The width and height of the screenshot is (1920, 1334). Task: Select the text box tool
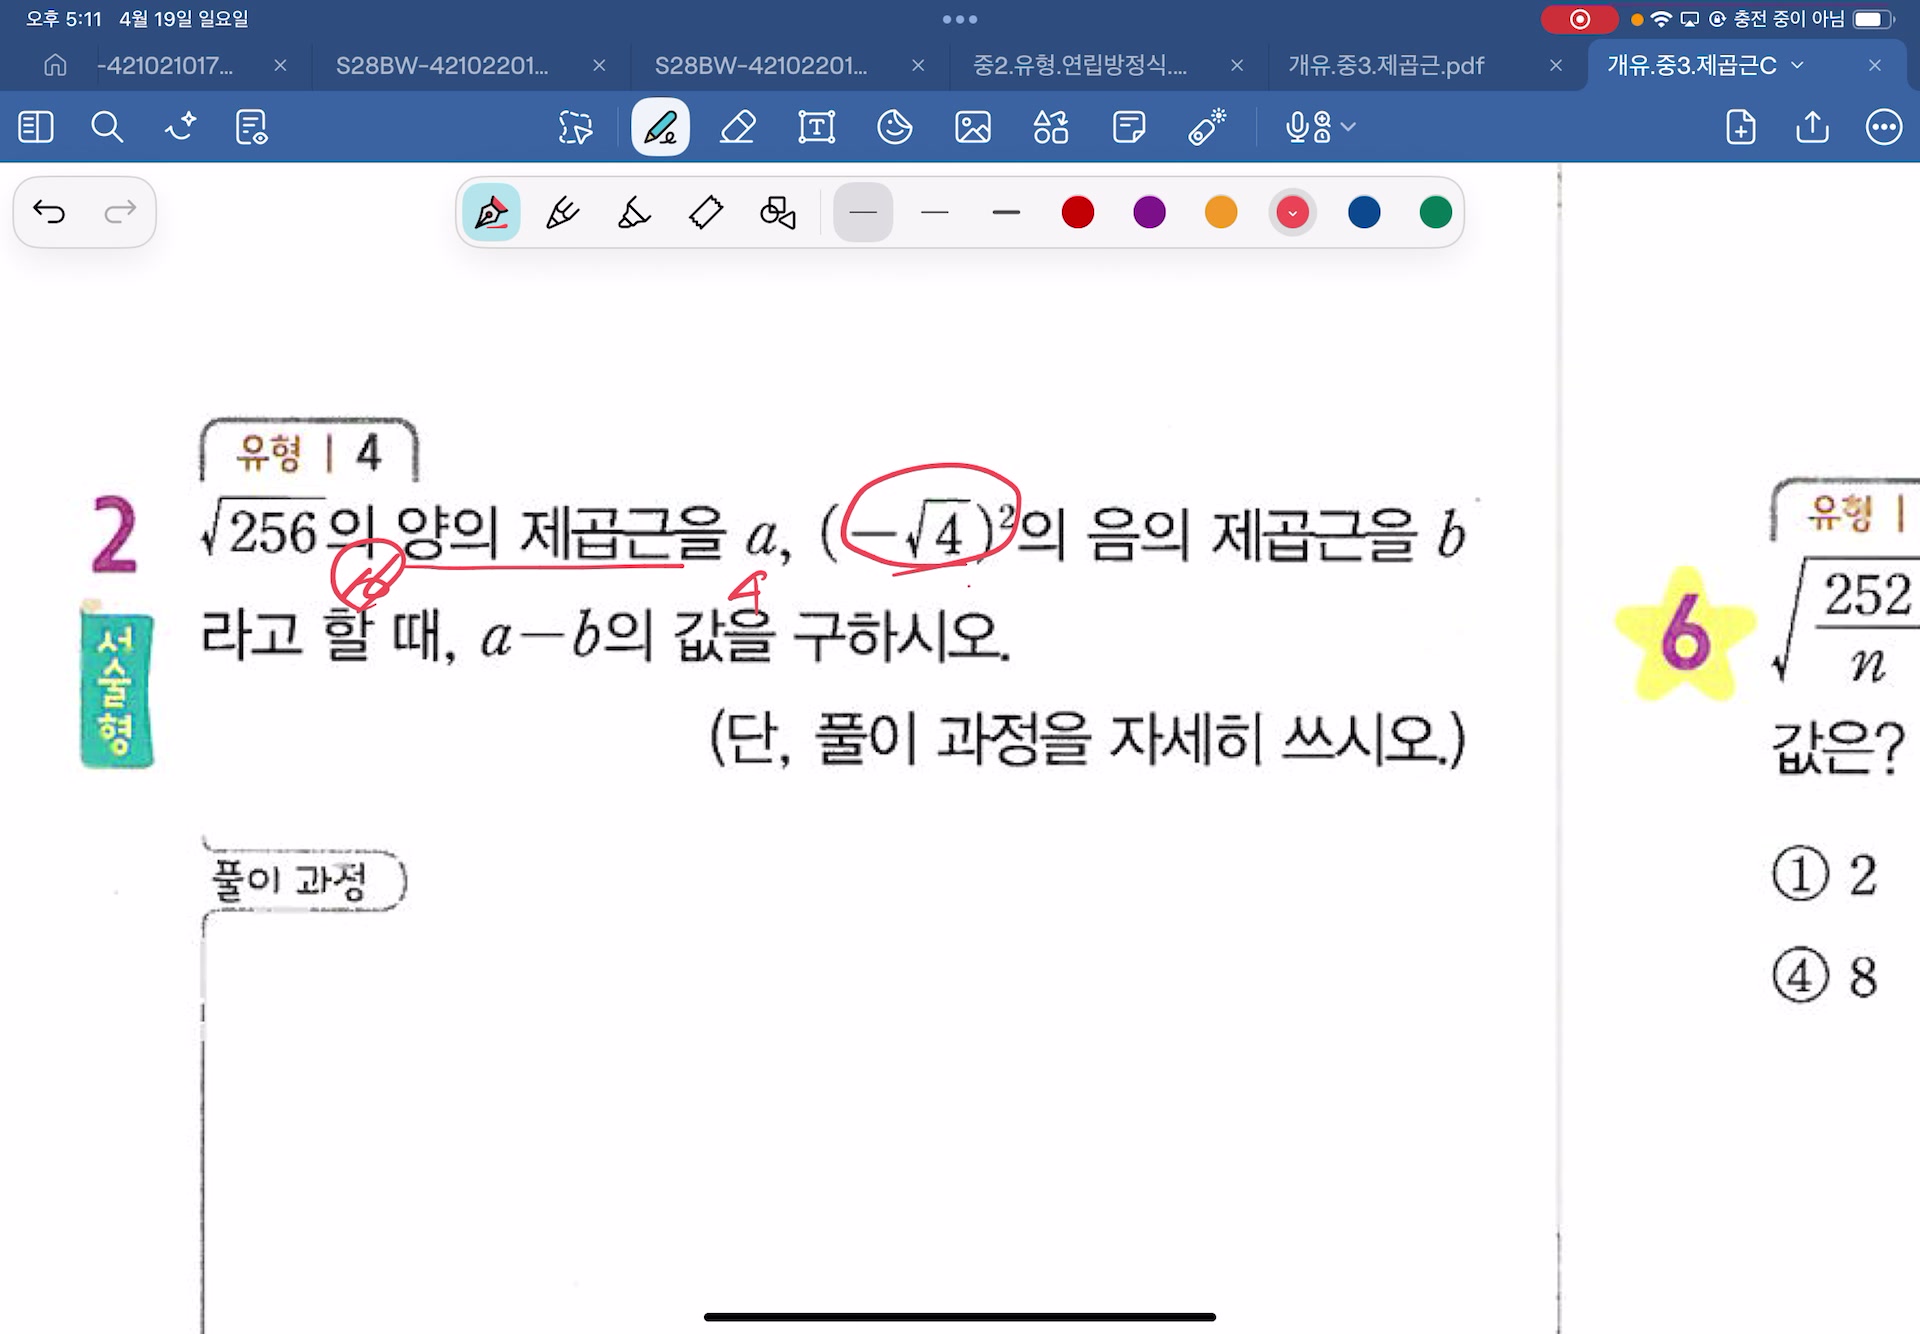(817, 127)
